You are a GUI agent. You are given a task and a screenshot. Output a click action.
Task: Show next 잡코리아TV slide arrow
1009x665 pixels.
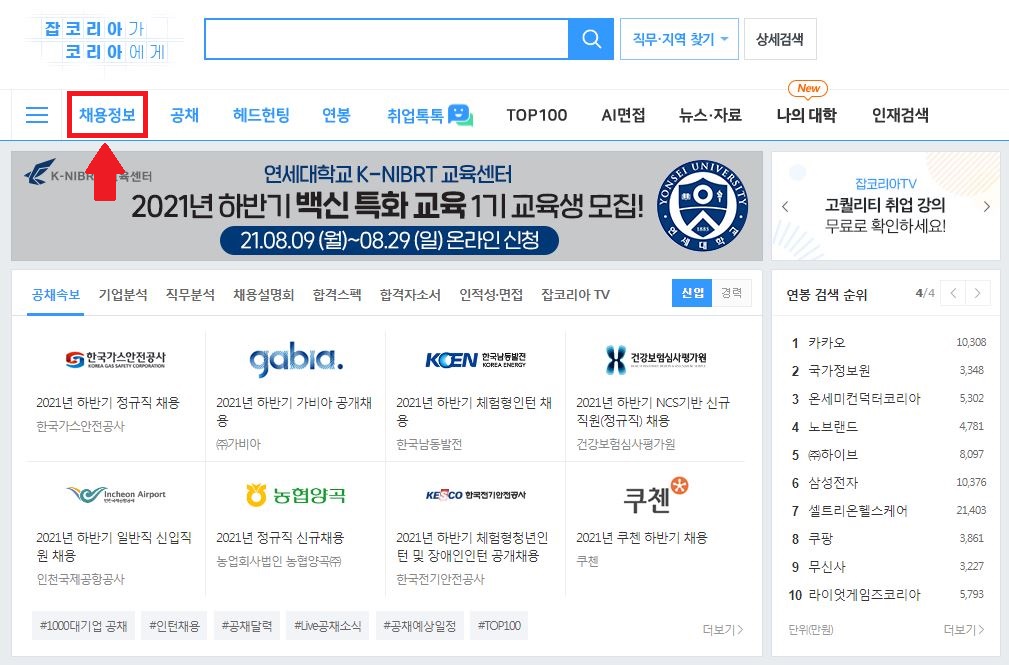point(986,207)
